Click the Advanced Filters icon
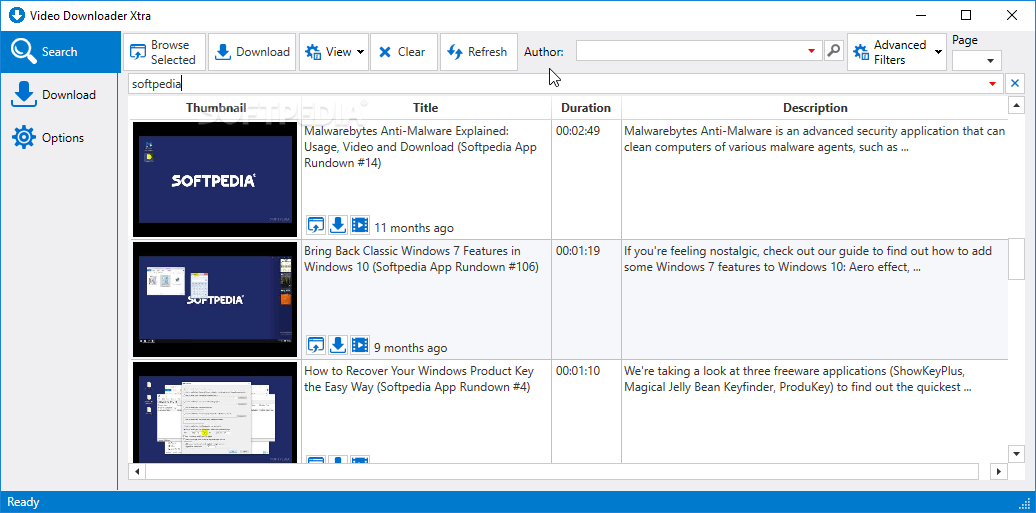1036x513 pixels. pyautogui.click(x=860, y=52)
